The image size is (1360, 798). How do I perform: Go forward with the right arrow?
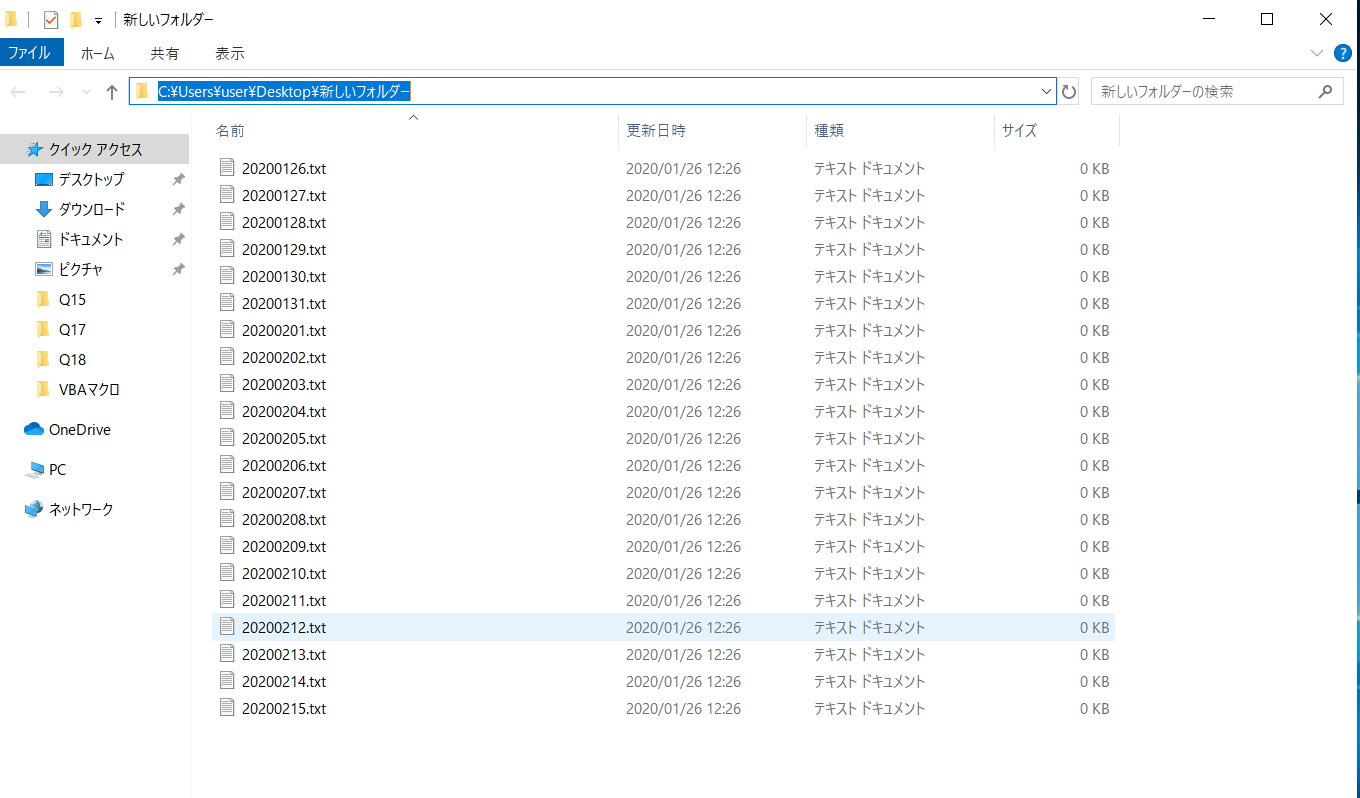tap(56, 92)
